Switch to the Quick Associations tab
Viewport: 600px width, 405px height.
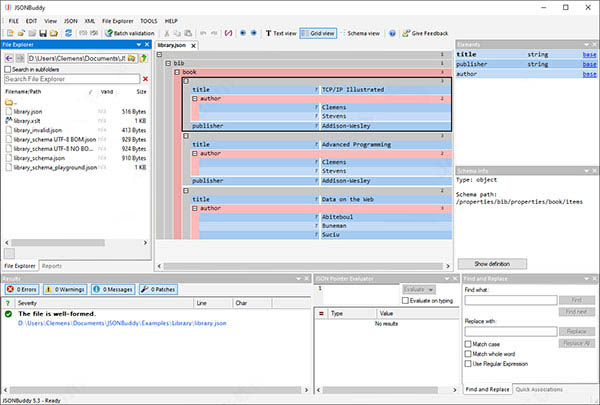(x=540, y=388)
